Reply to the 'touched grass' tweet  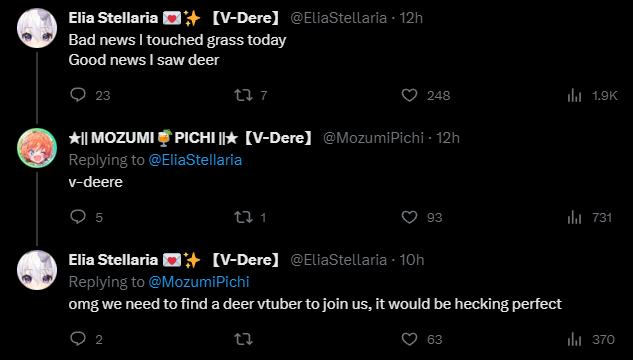[78, 95]
